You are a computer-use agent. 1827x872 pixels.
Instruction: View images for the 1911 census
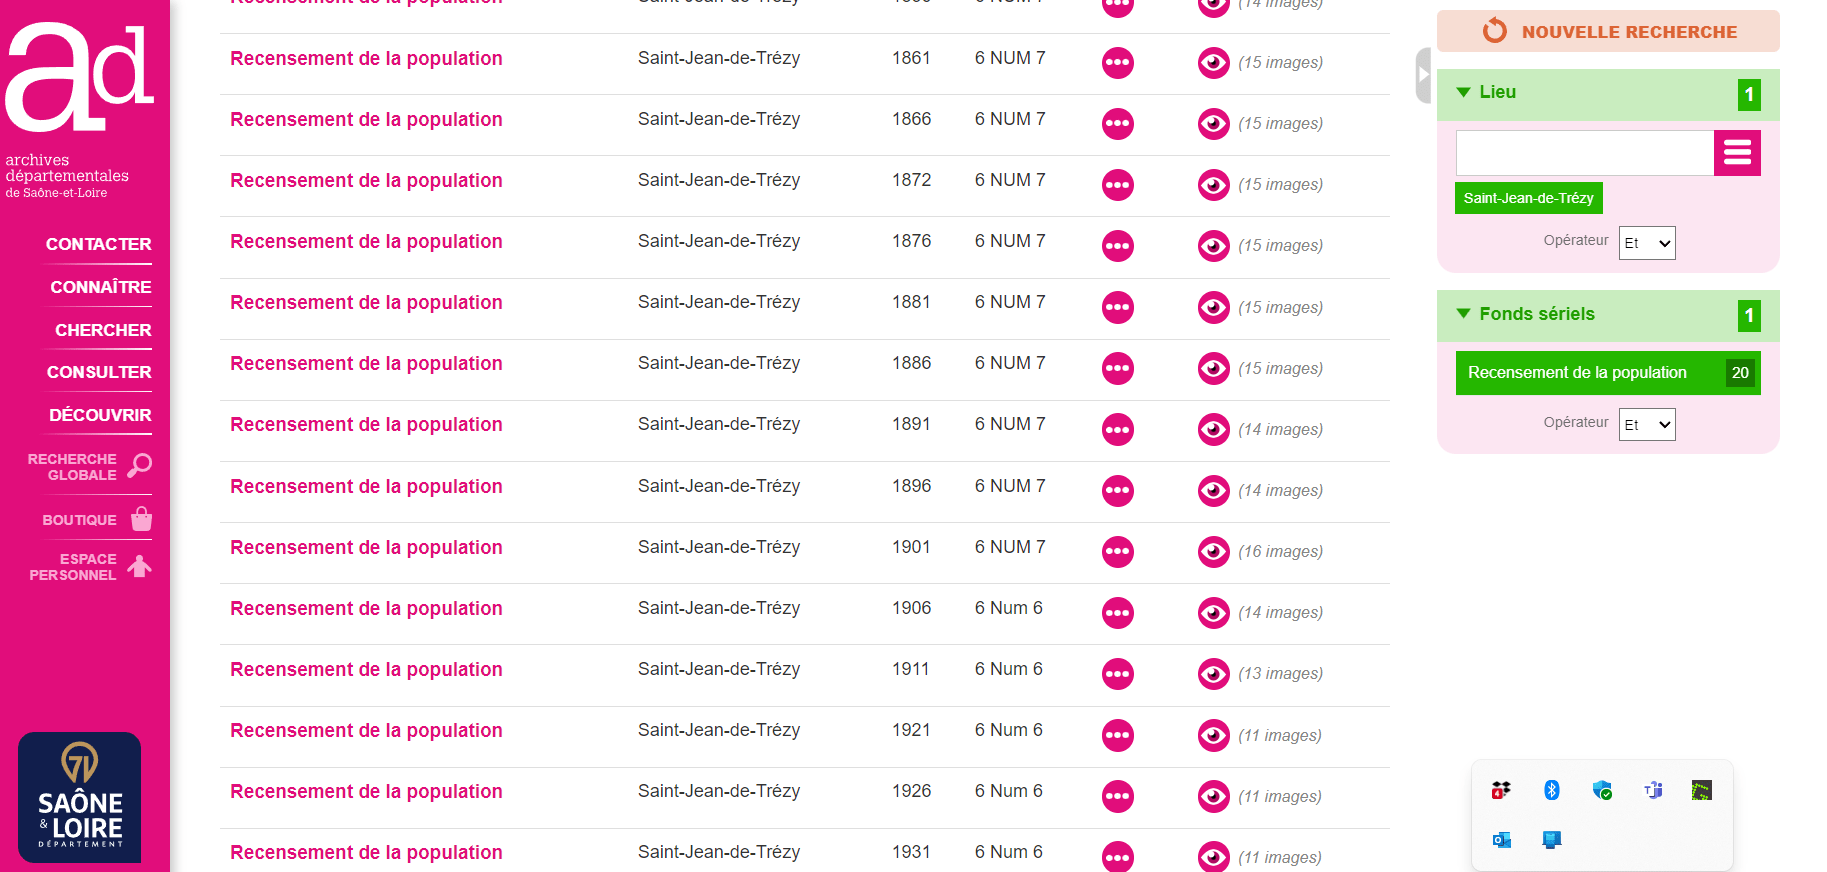pos(1213,674)
